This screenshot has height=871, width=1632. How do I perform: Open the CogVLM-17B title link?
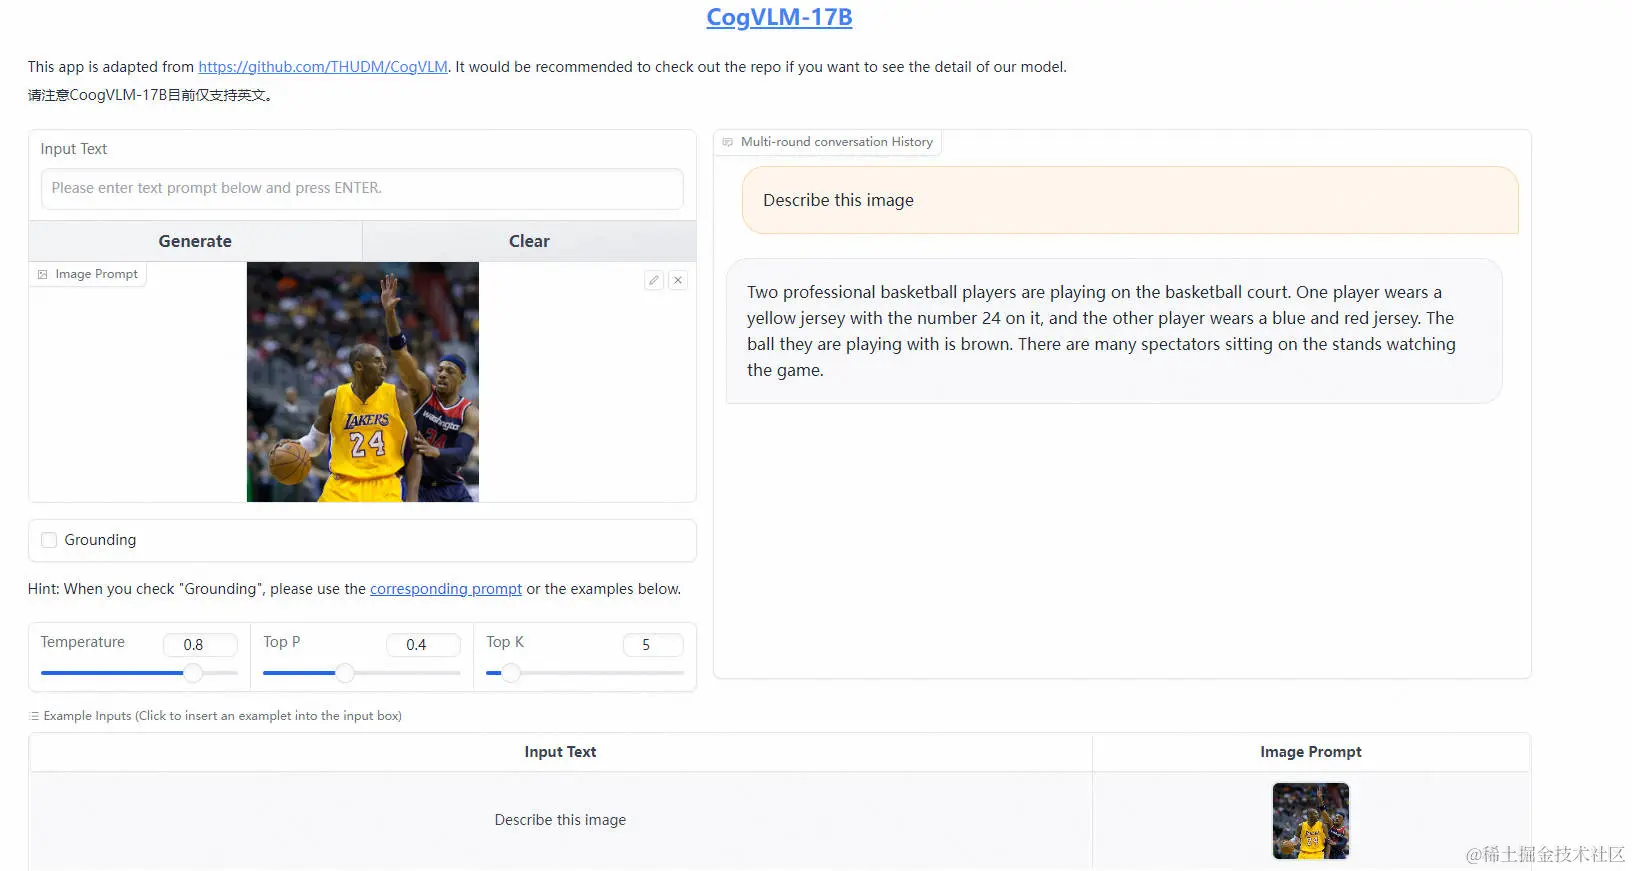[x=779, y=17]
